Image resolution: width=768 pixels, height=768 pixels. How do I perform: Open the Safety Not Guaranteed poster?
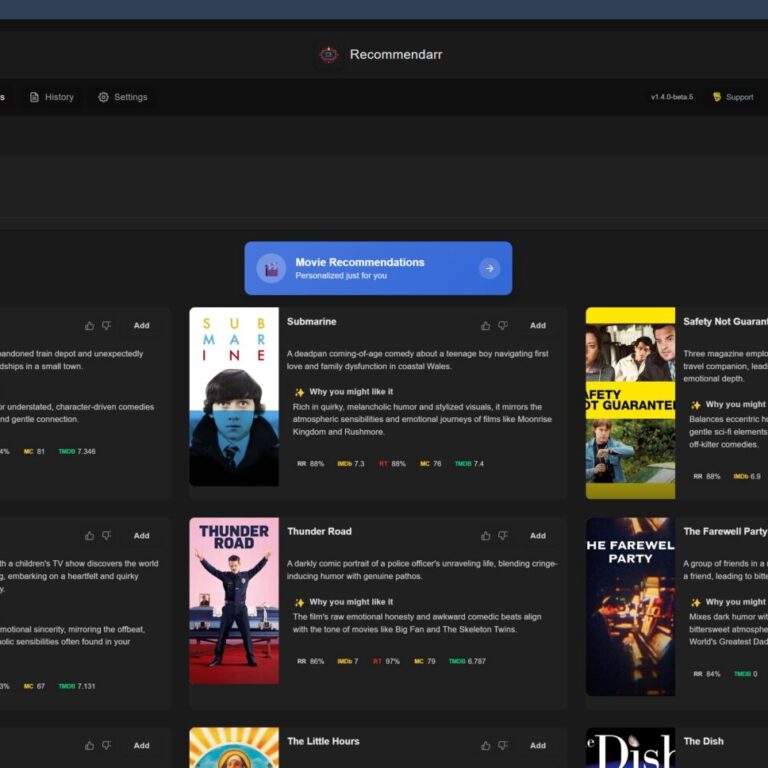coord(630,403)
